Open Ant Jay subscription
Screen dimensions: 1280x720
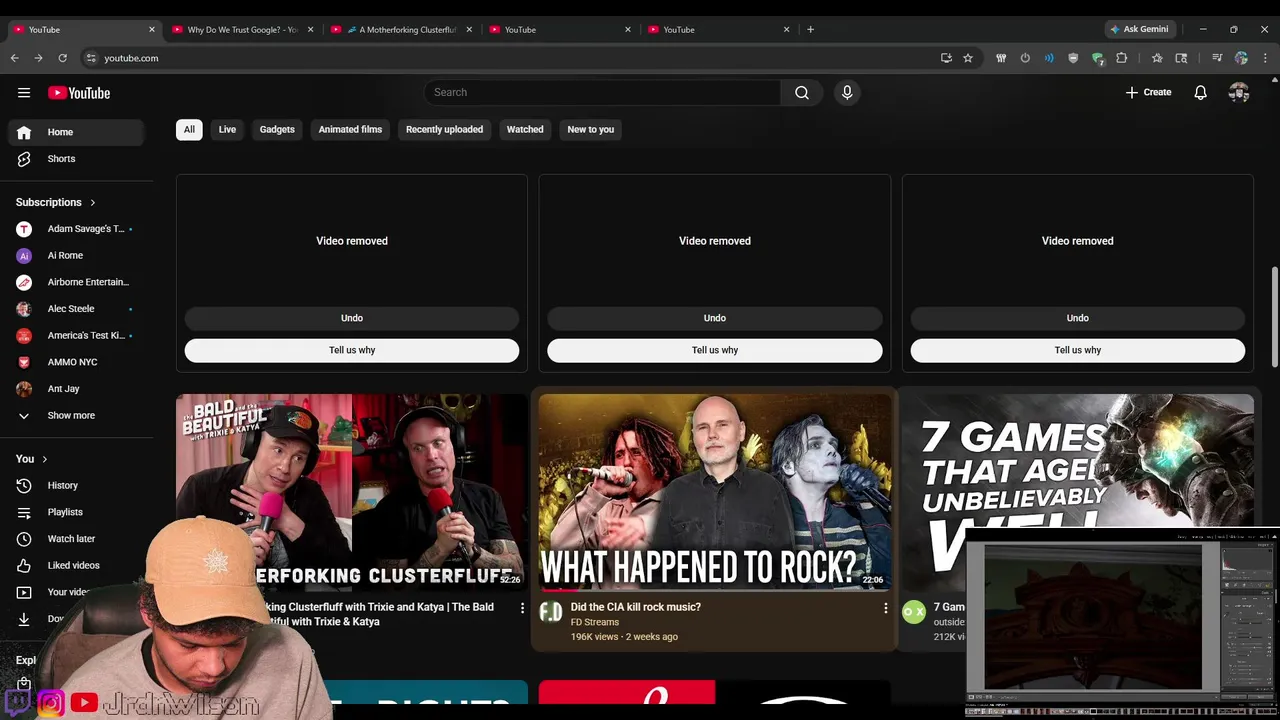[76, 388]
